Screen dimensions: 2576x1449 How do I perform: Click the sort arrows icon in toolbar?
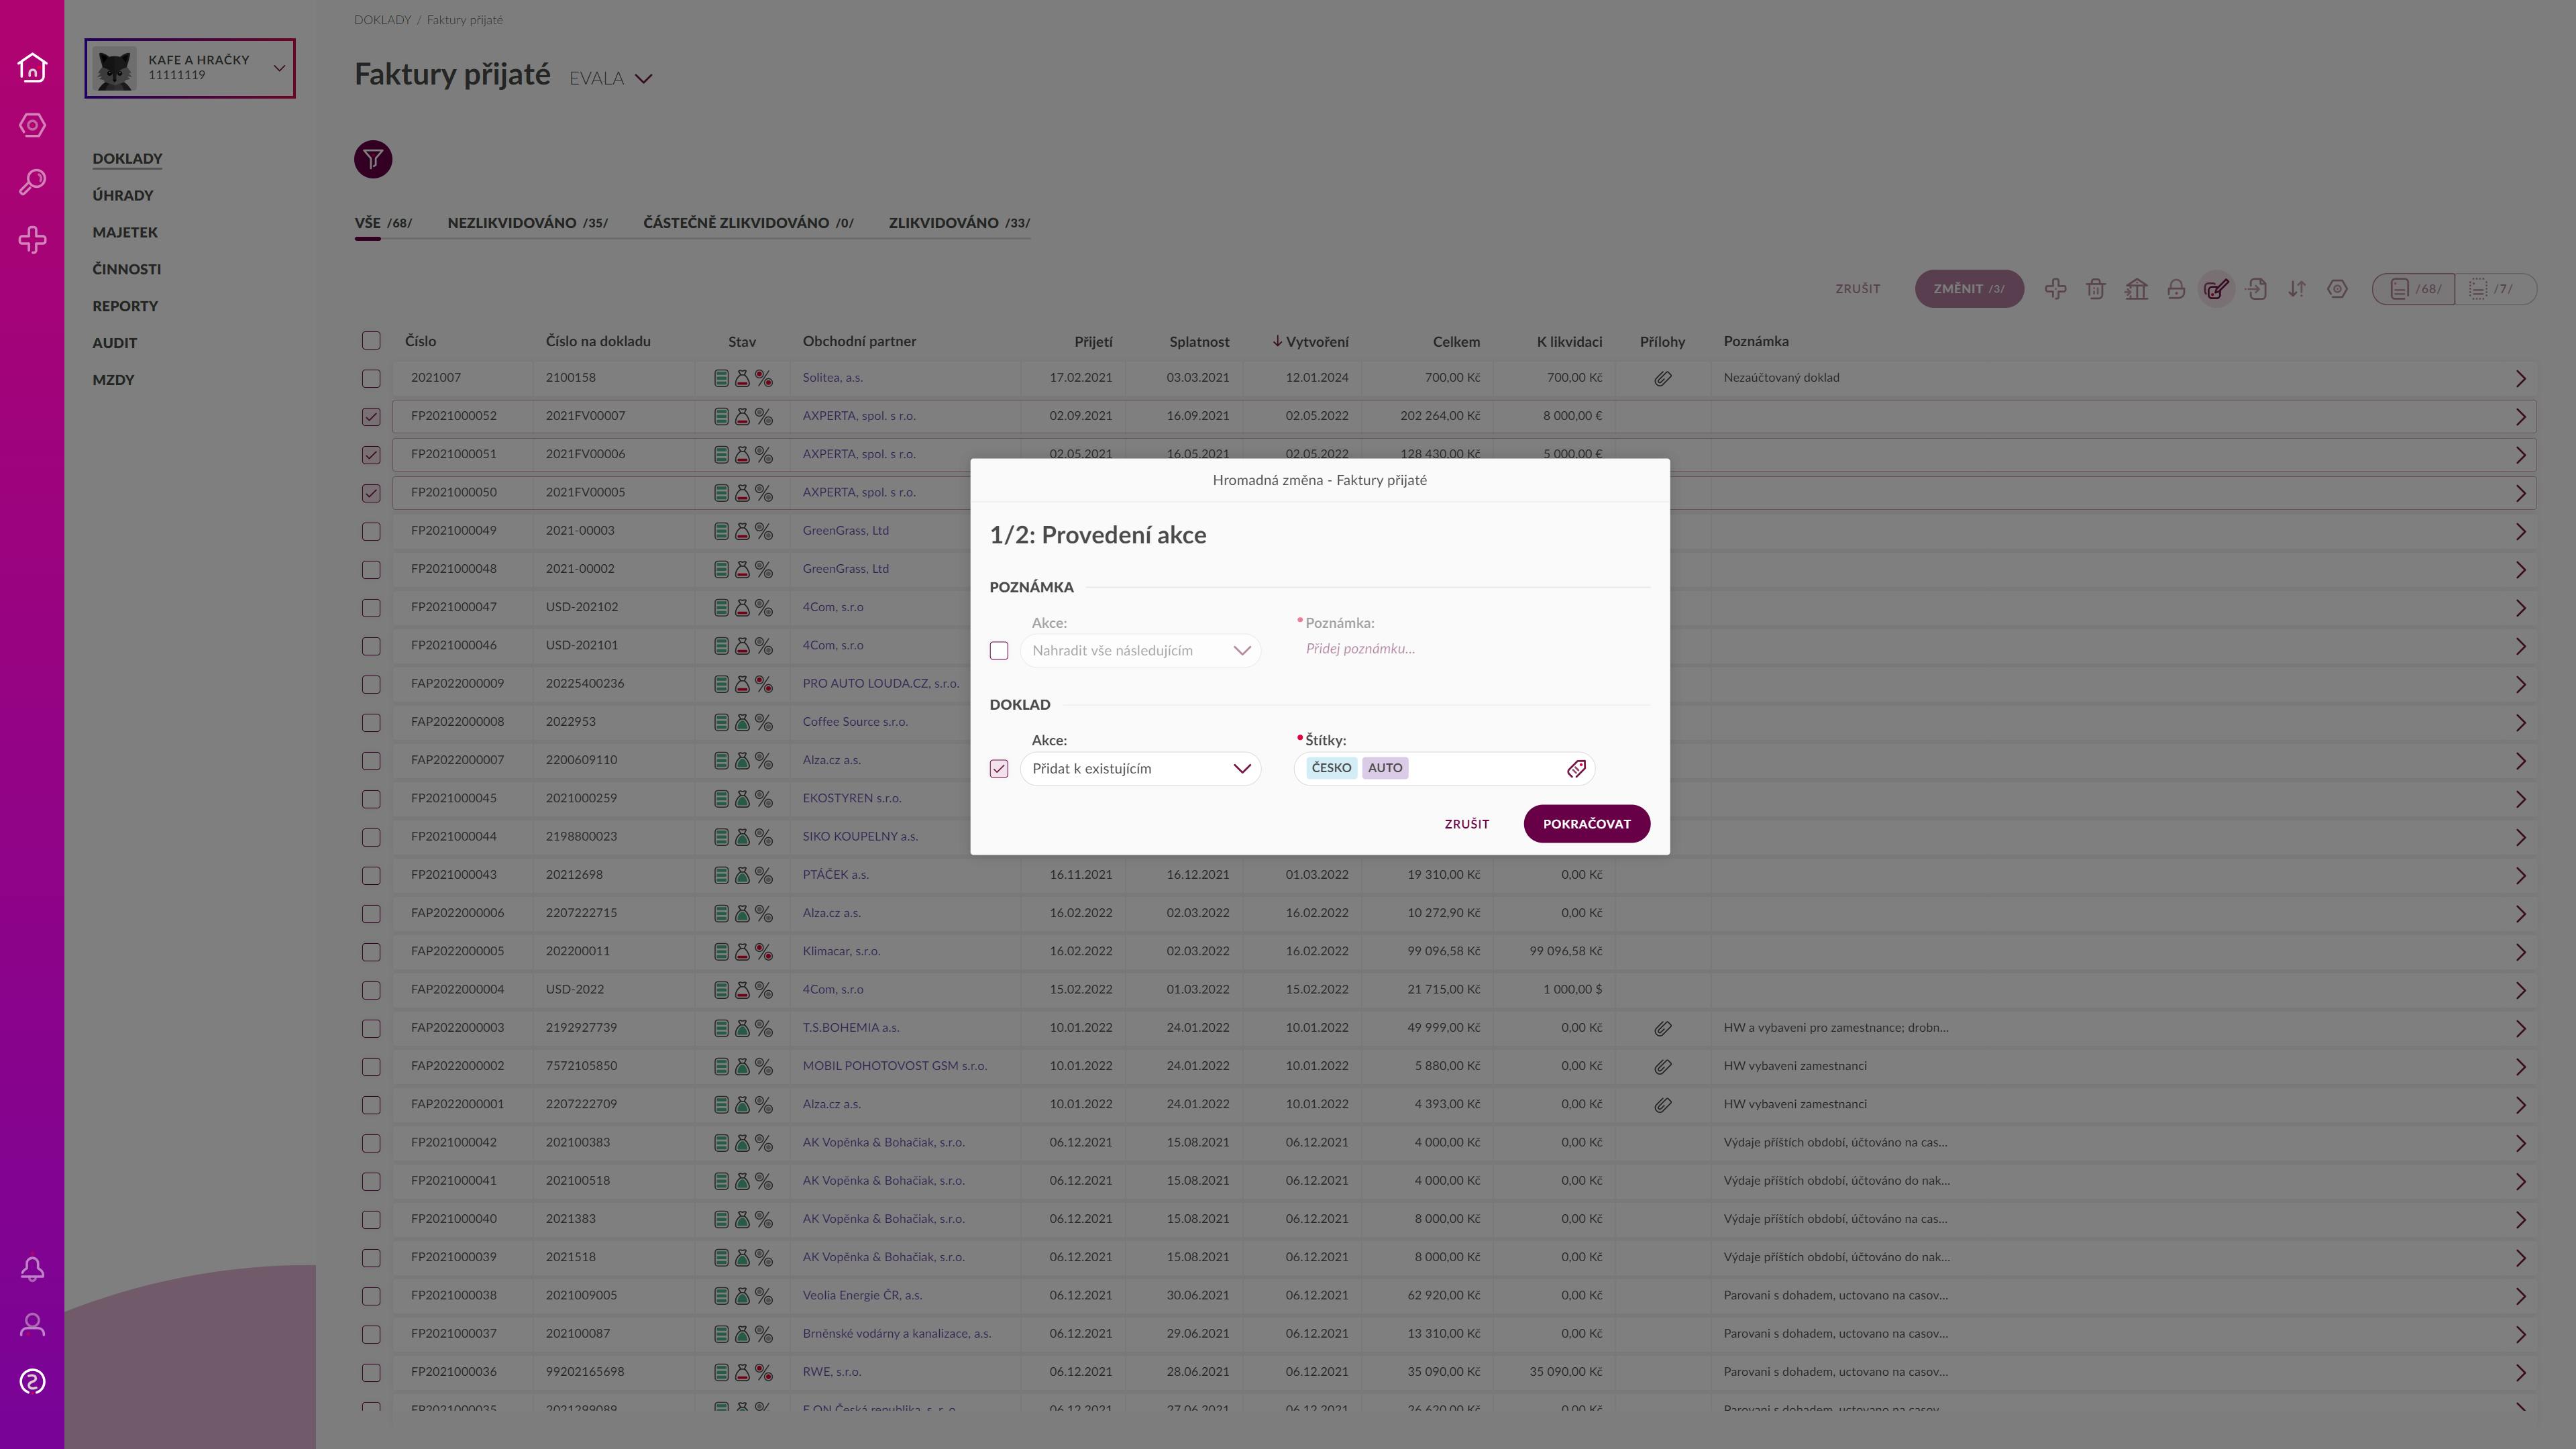(2297, 289)
